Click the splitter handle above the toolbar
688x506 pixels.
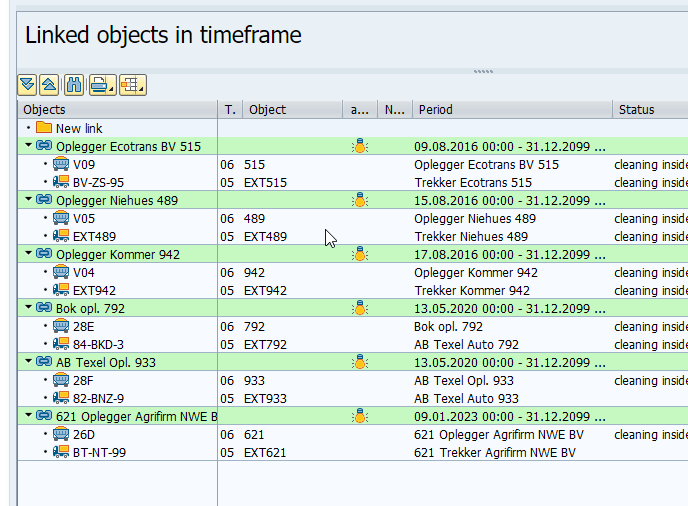click(483, 71)
